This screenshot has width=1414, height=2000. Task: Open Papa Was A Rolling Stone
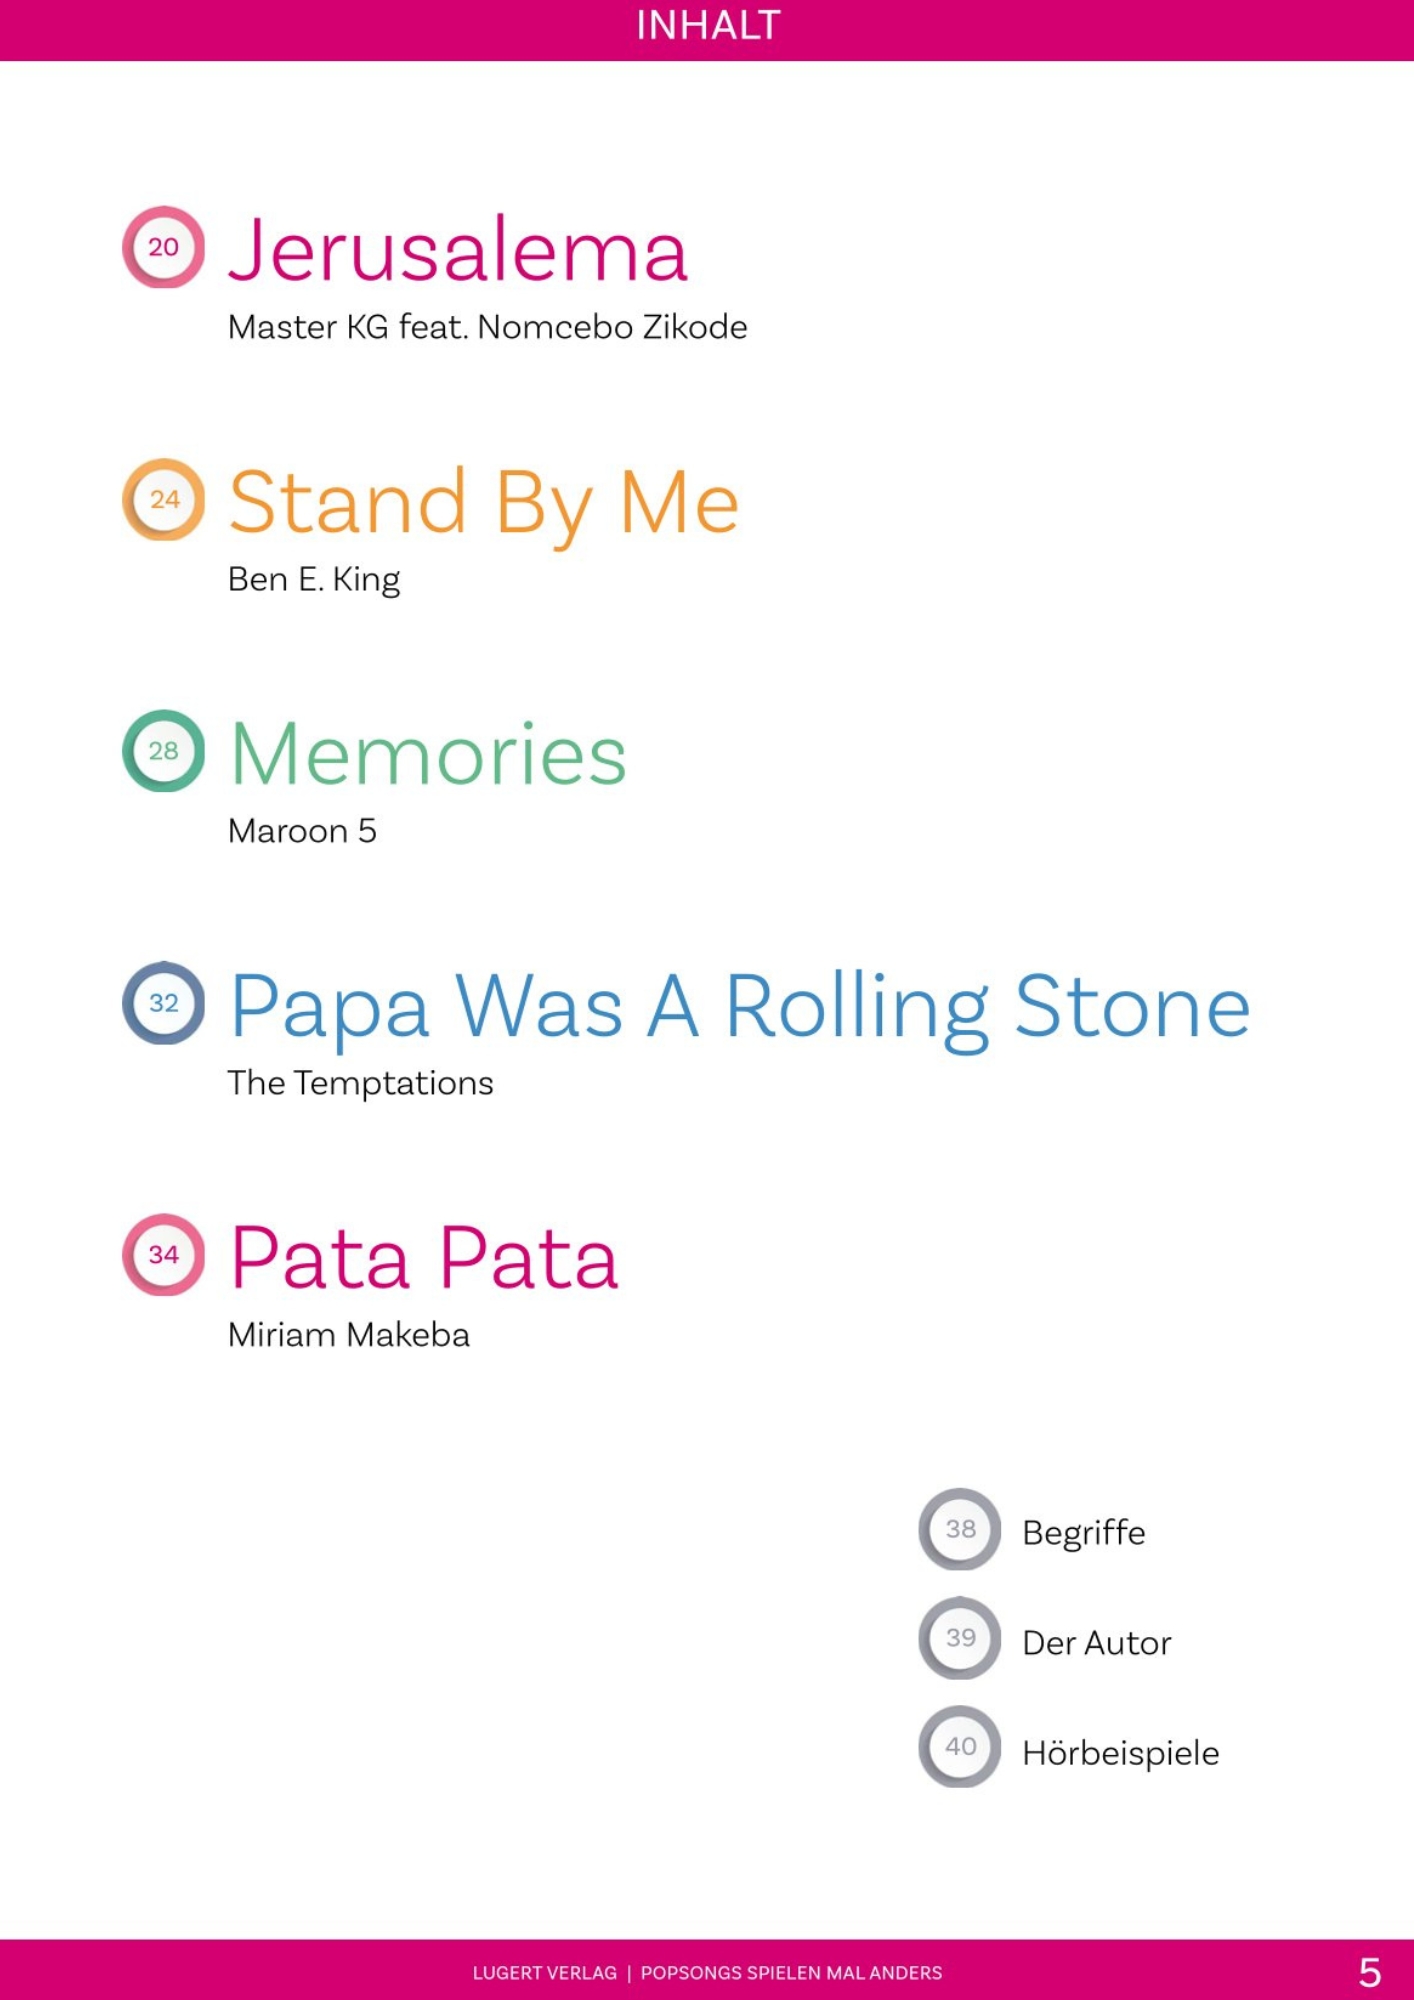click(x=740, y=1007)
